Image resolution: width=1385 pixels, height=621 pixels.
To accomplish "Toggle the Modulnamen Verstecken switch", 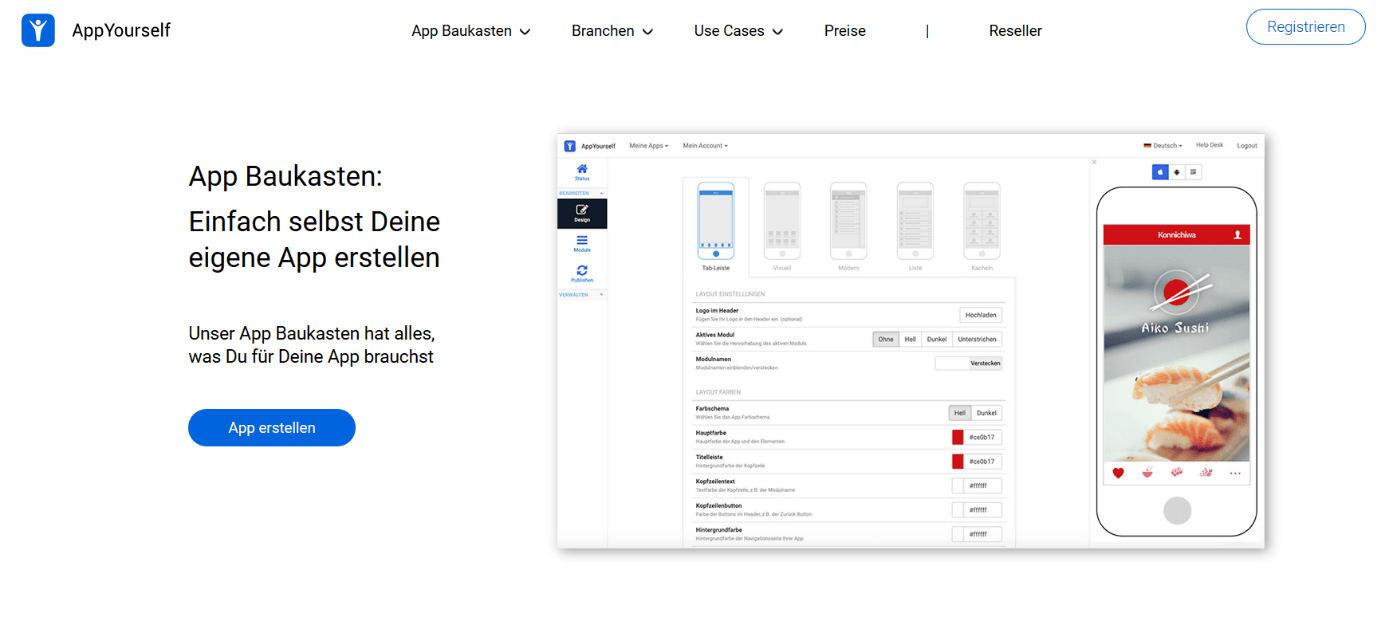I will pyautogui.click(x=968, y=364).
